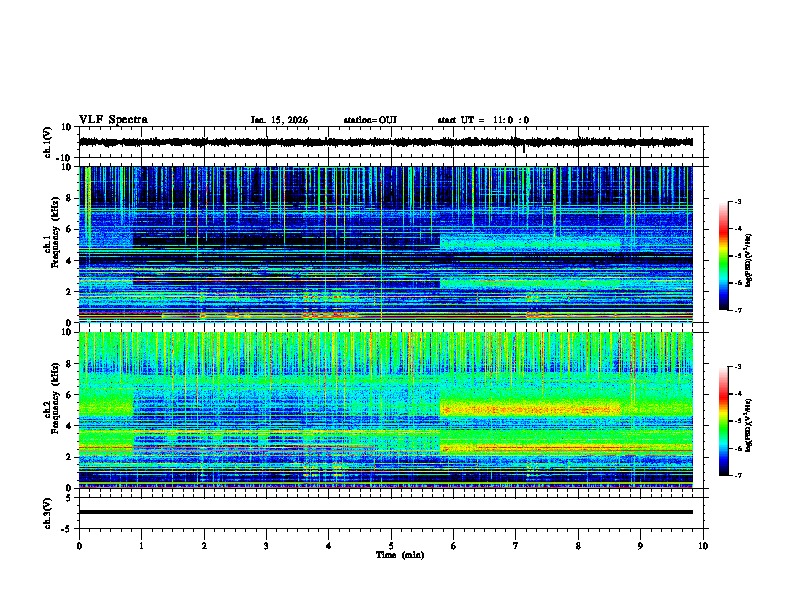Click the time axis tick label "4"

(x=328, y=546)
